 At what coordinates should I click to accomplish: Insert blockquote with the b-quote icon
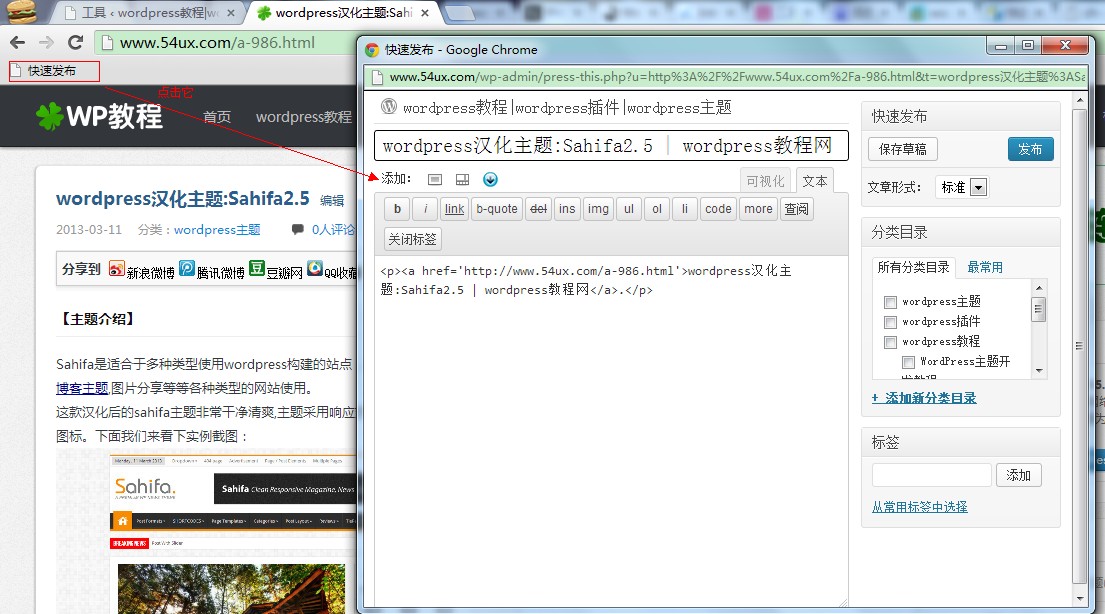(495, 208)
